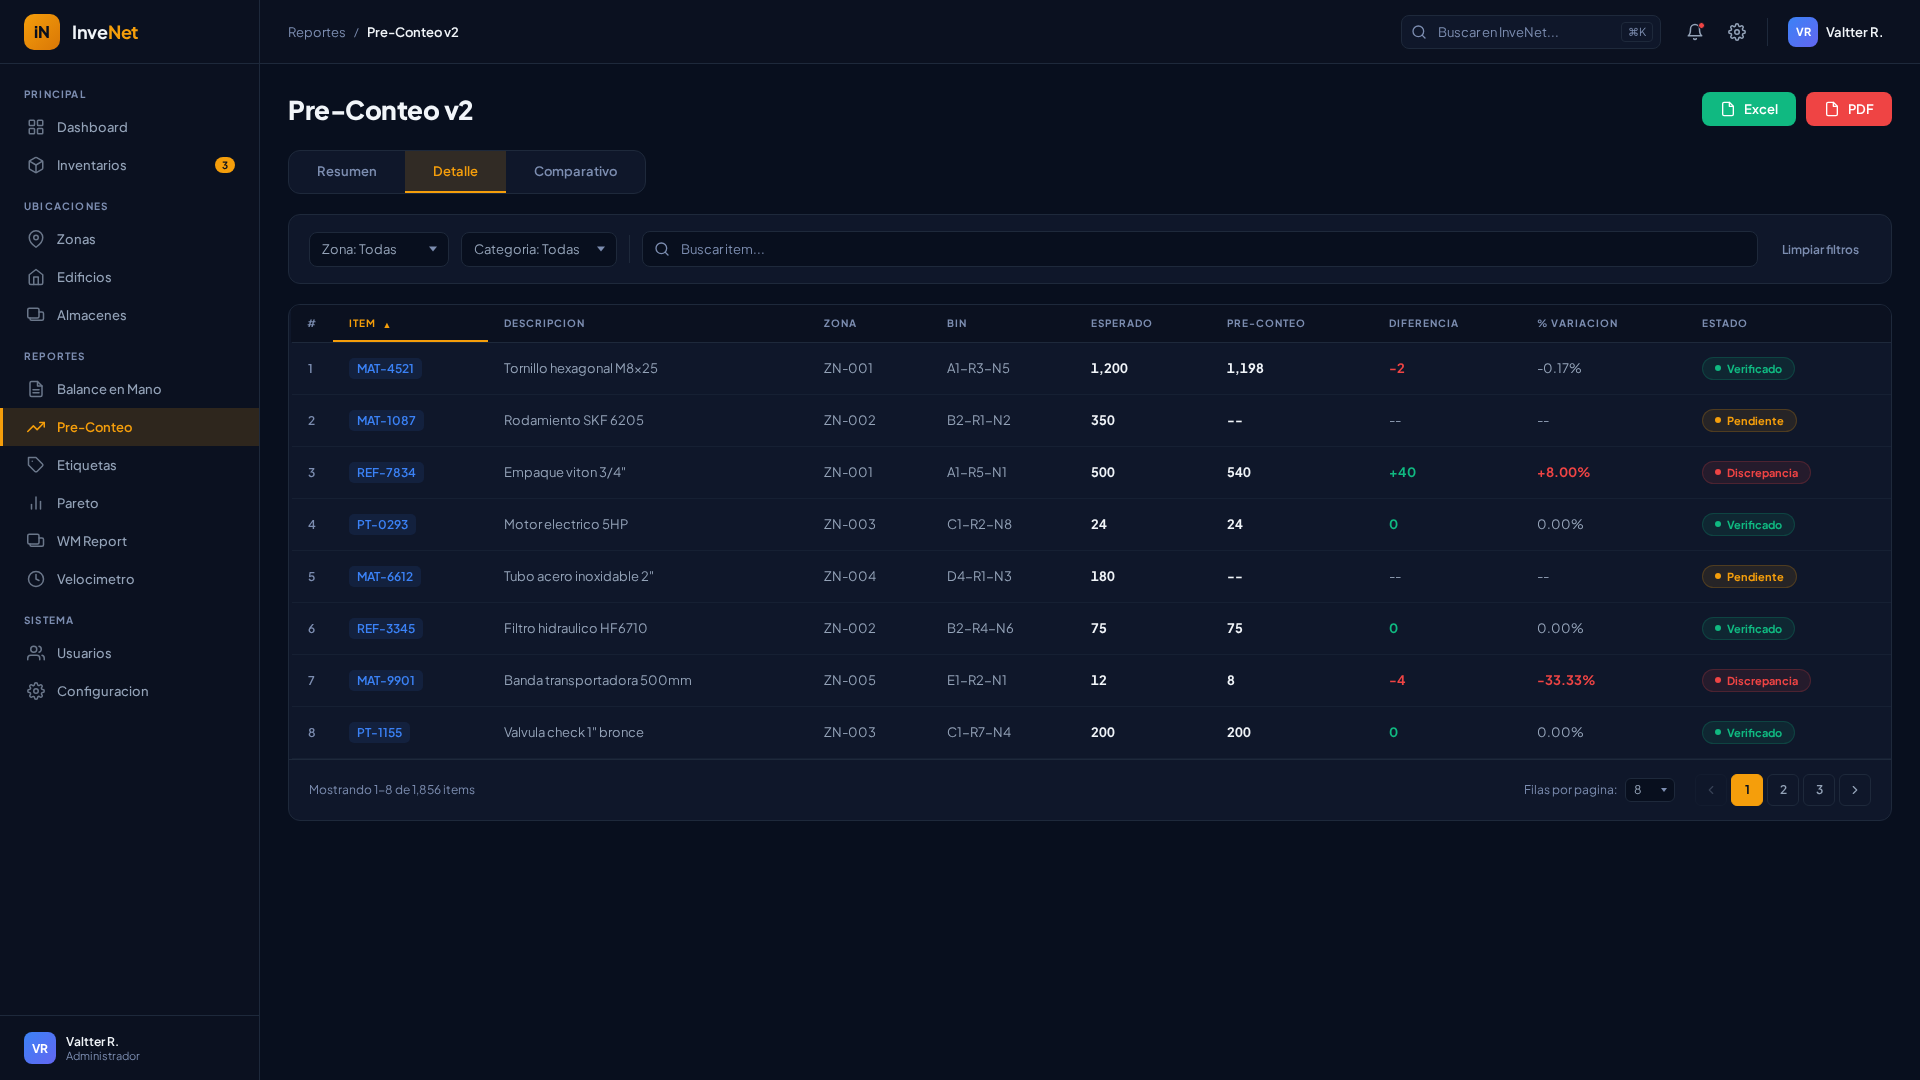This screenshot has height=1080, width=1920.
Task: Open item MAT-4521 link
Action: [385, 368]
